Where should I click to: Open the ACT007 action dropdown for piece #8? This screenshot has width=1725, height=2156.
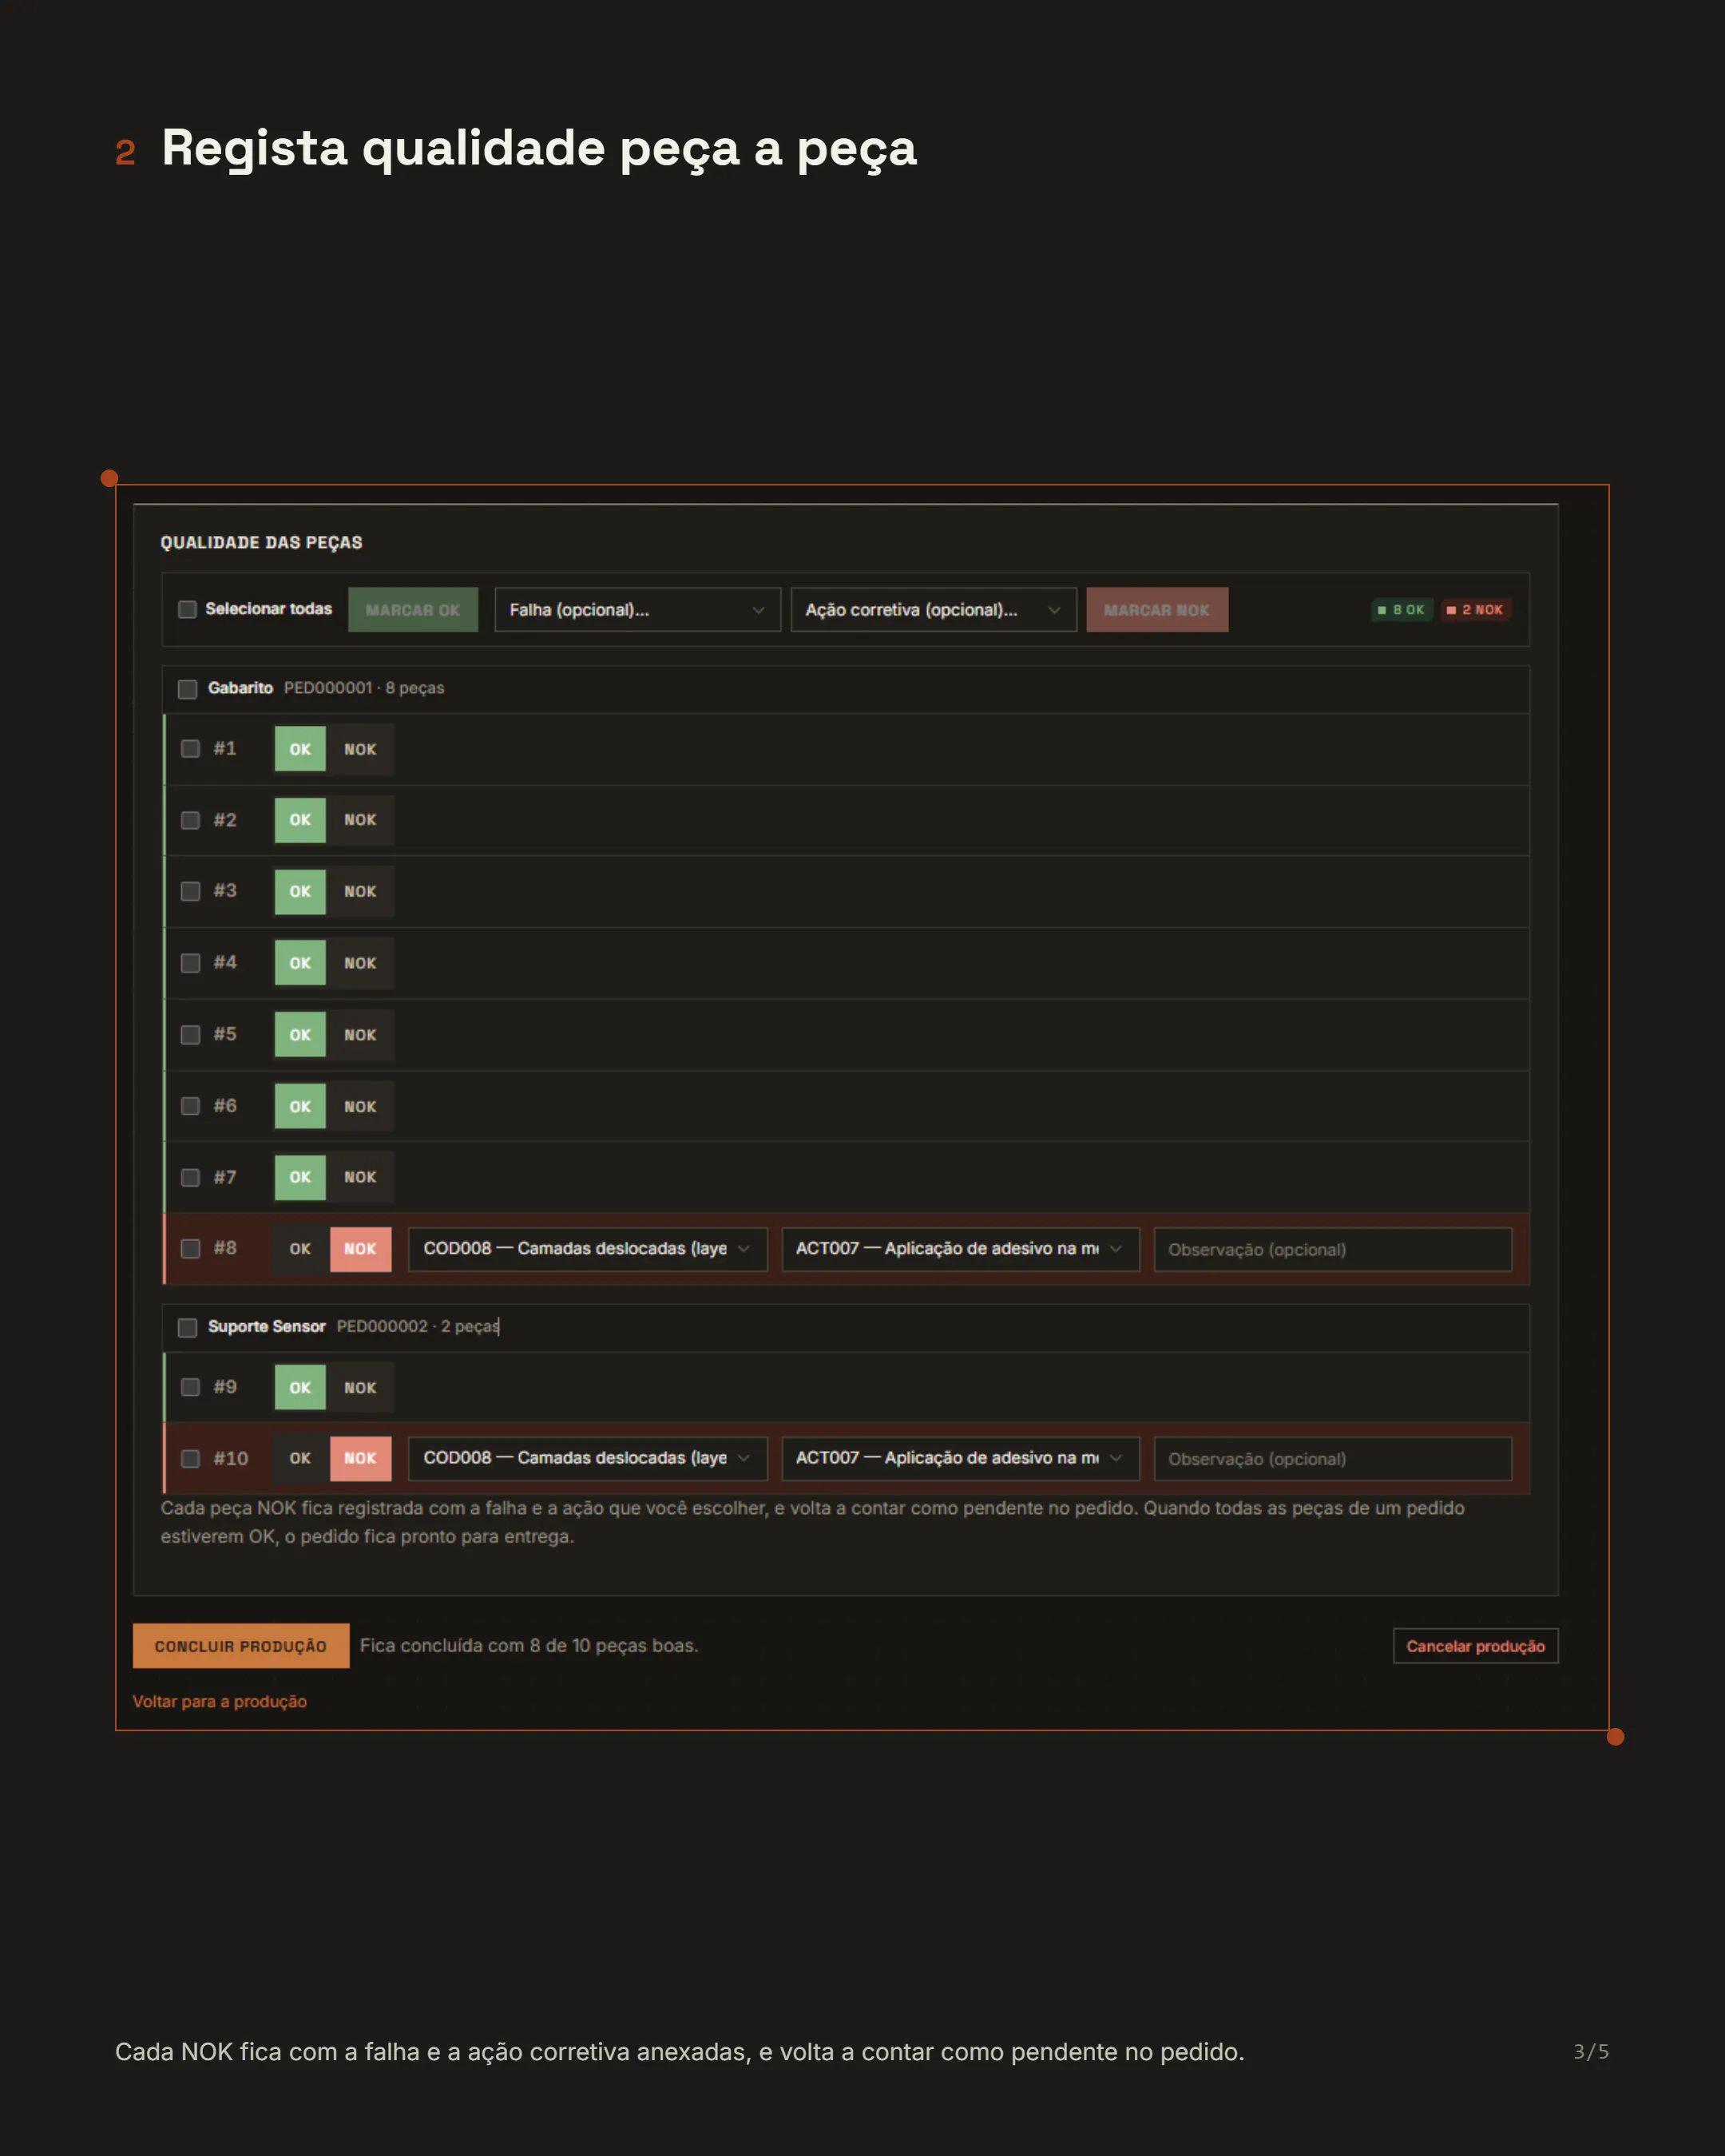point(960,1249)
